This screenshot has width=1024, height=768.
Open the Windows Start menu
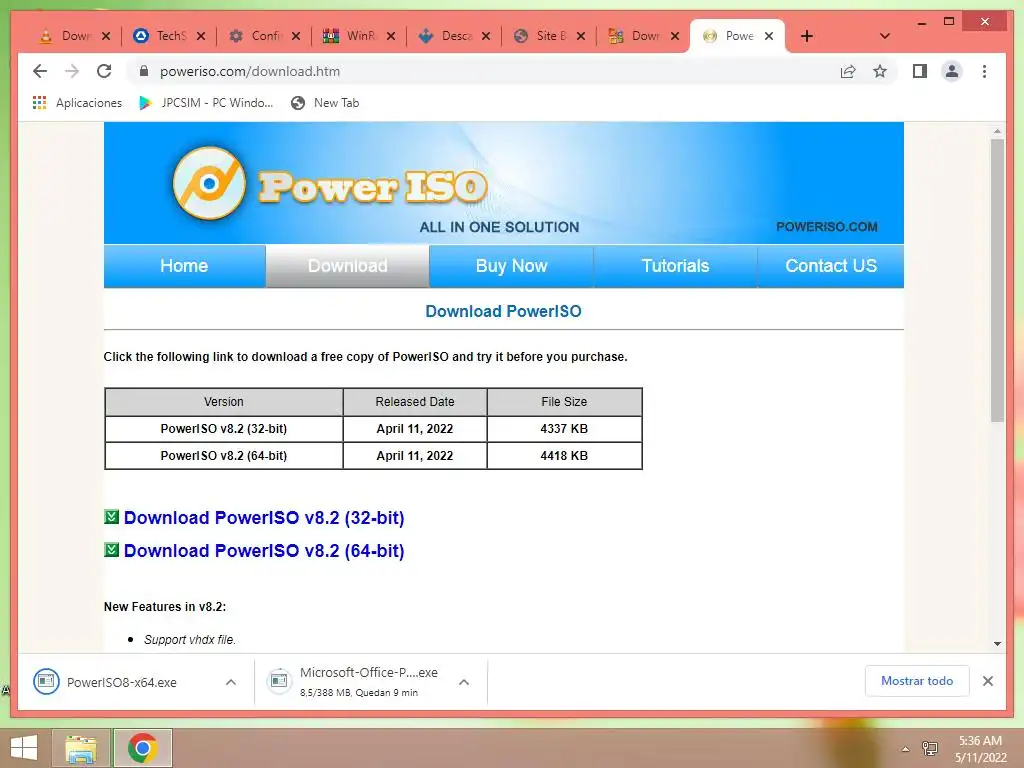coord(24,748)
